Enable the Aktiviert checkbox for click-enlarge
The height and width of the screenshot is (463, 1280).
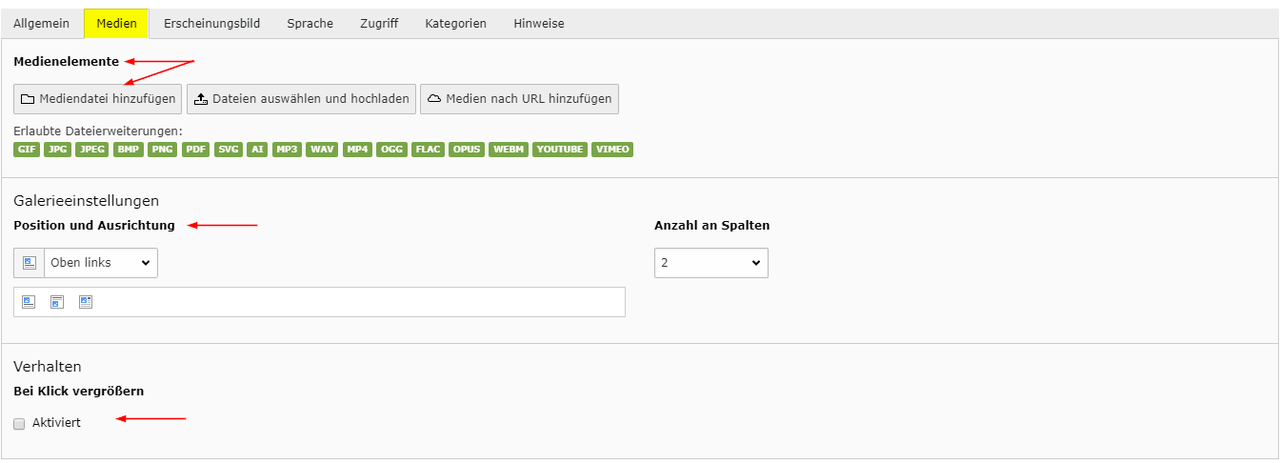[x=19, y=423]
